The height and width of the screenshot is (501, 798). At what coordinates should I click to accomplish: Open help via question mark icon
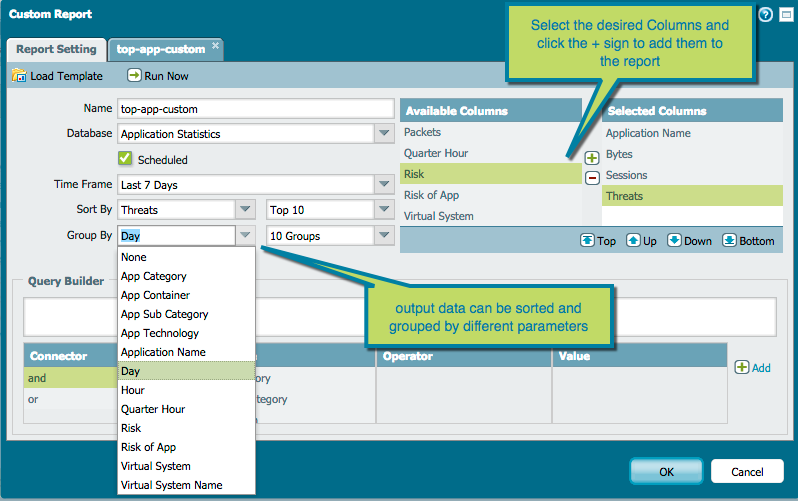pos(765,15)
